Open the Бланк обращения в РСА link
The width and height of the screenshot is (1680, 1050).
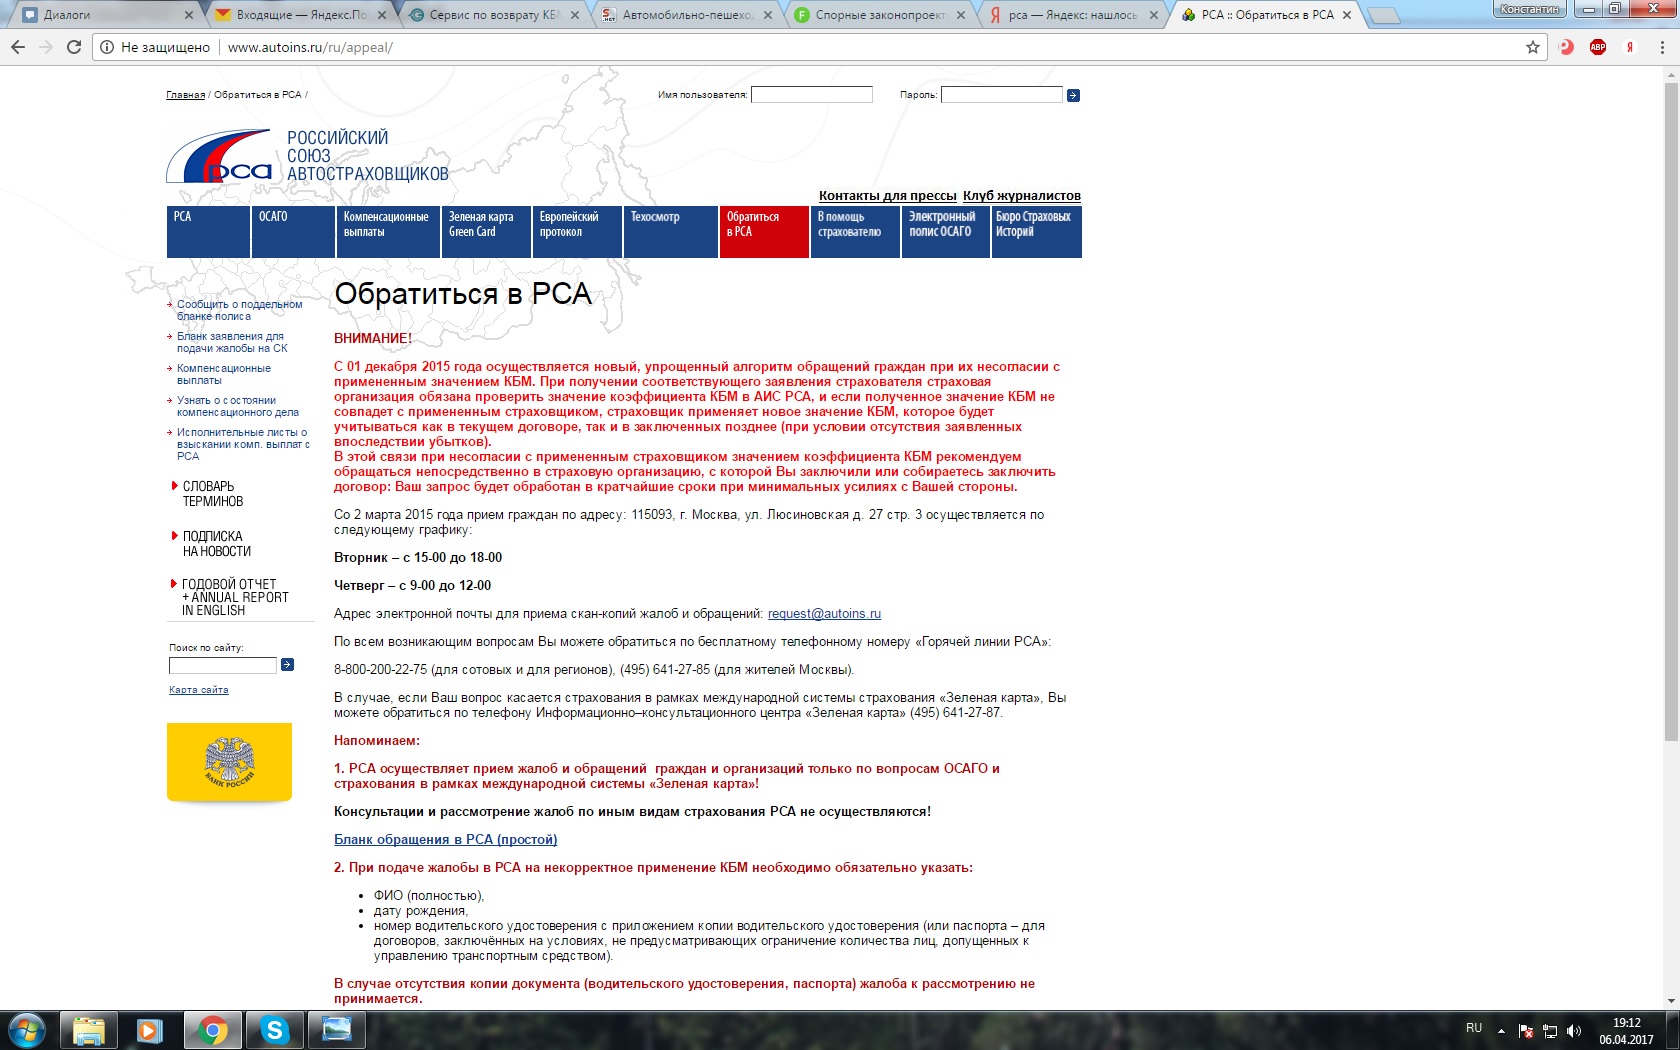tap(445, 840)
